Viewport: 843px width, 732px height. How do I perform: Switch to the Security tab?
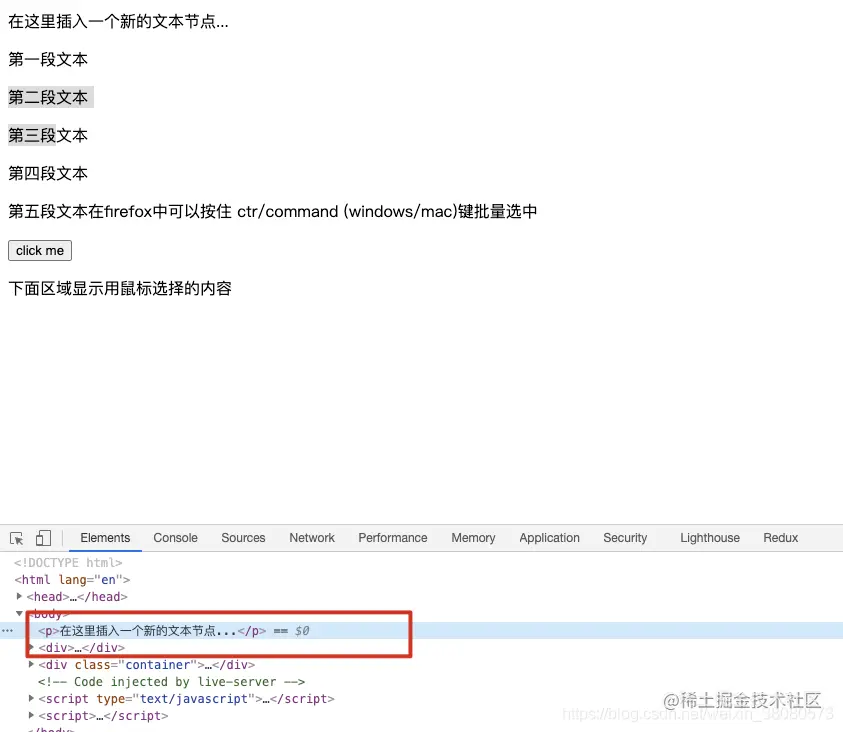pos(625,538)
